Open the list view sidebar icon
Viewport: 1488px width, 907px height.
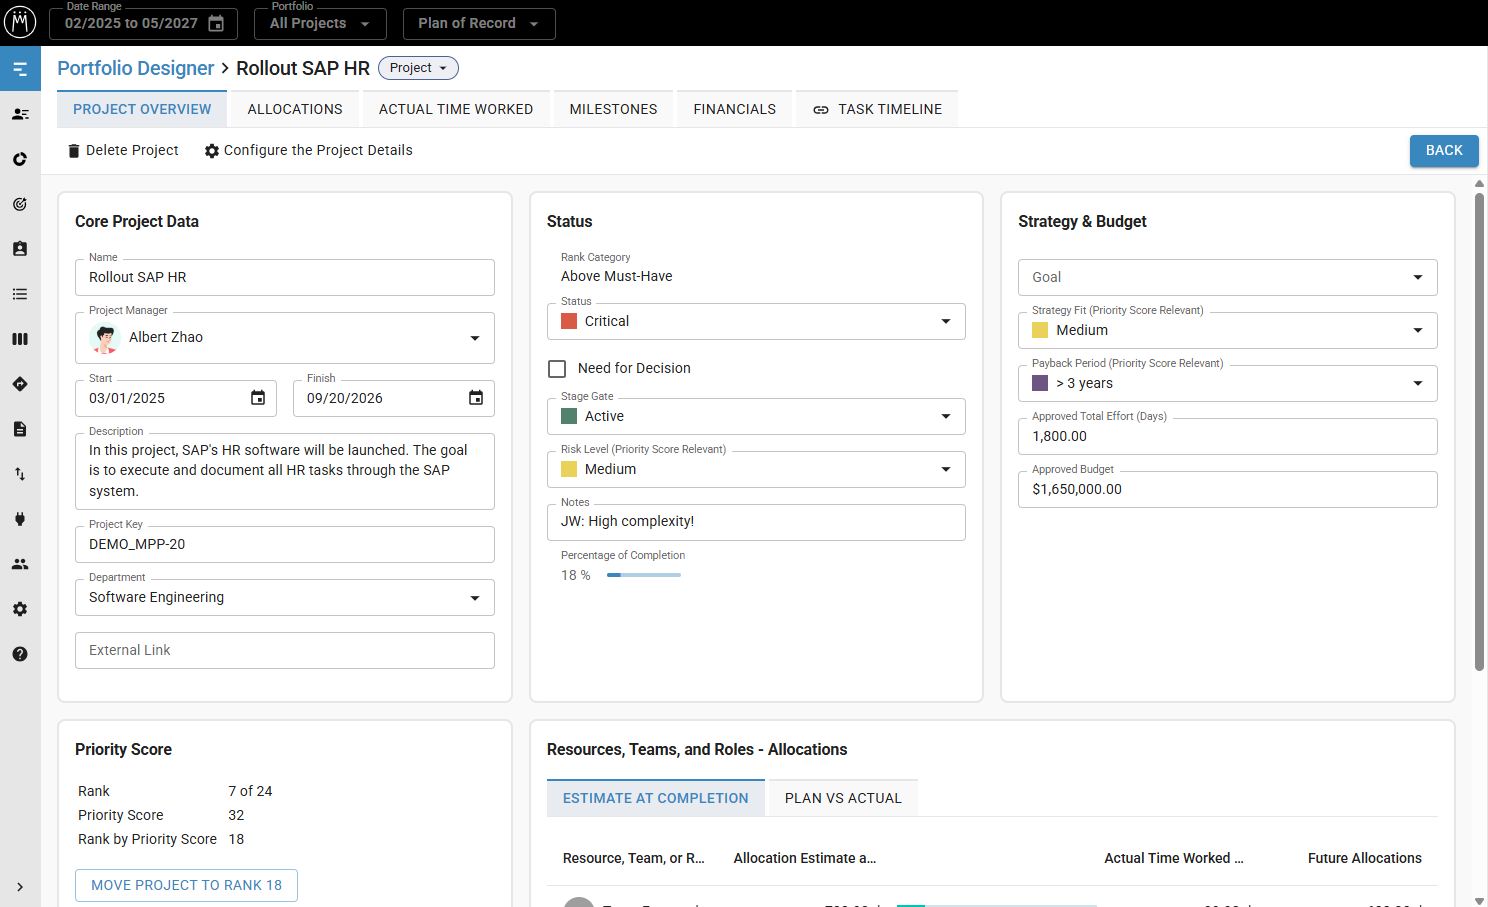20,294
